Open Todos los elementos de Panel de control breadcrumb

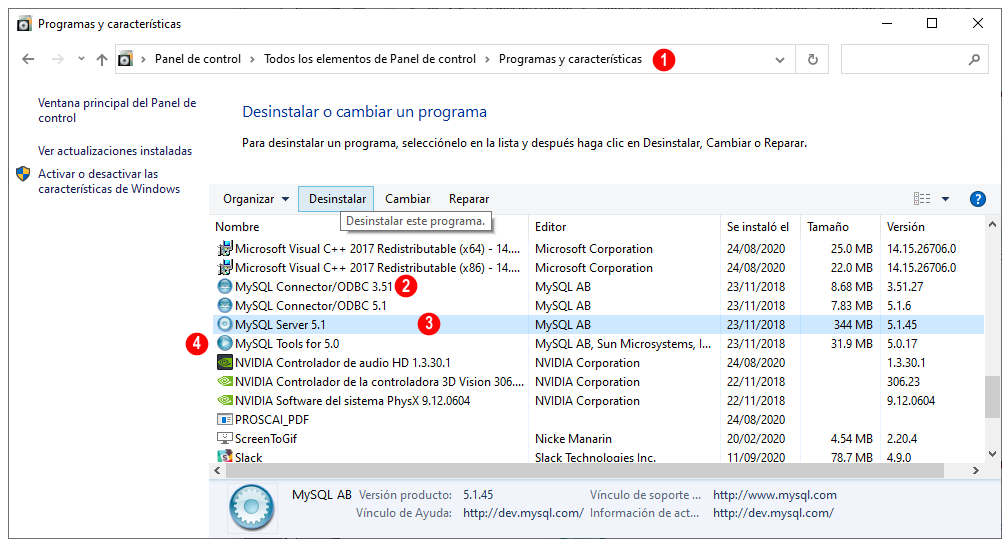coord(370,59)
